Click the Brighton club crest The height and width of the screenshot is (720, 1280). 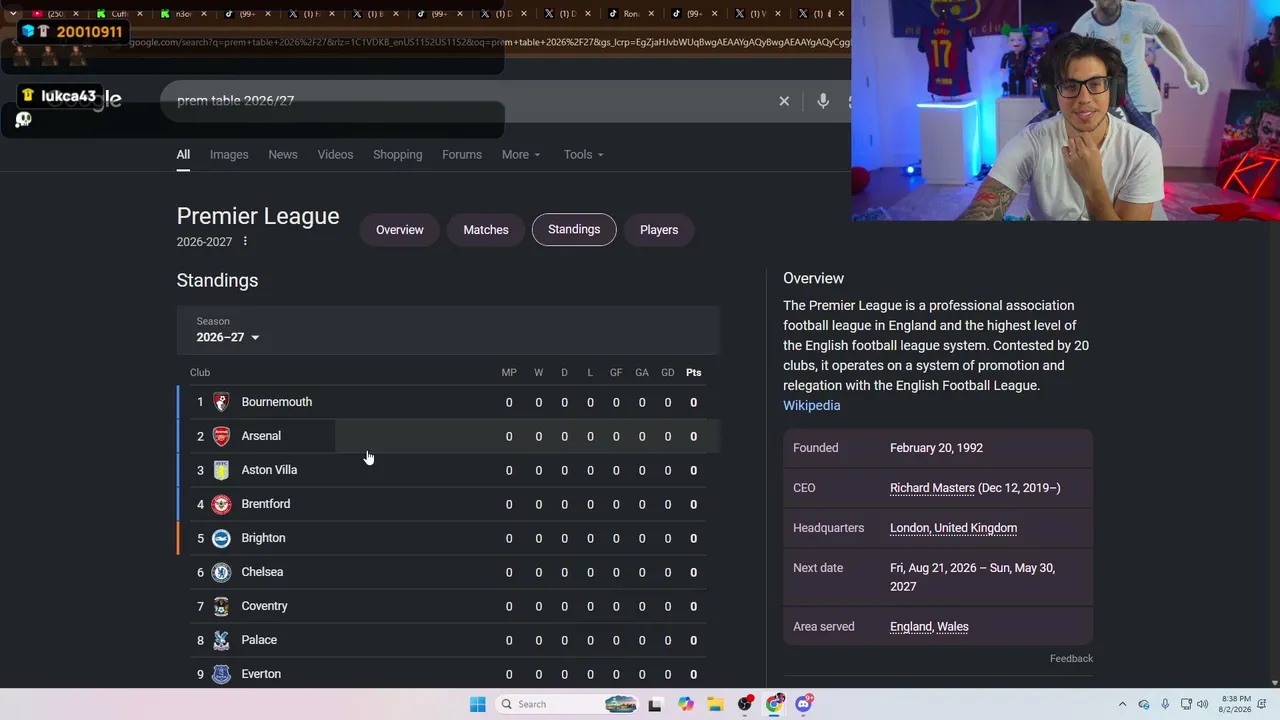coord(221,538)
